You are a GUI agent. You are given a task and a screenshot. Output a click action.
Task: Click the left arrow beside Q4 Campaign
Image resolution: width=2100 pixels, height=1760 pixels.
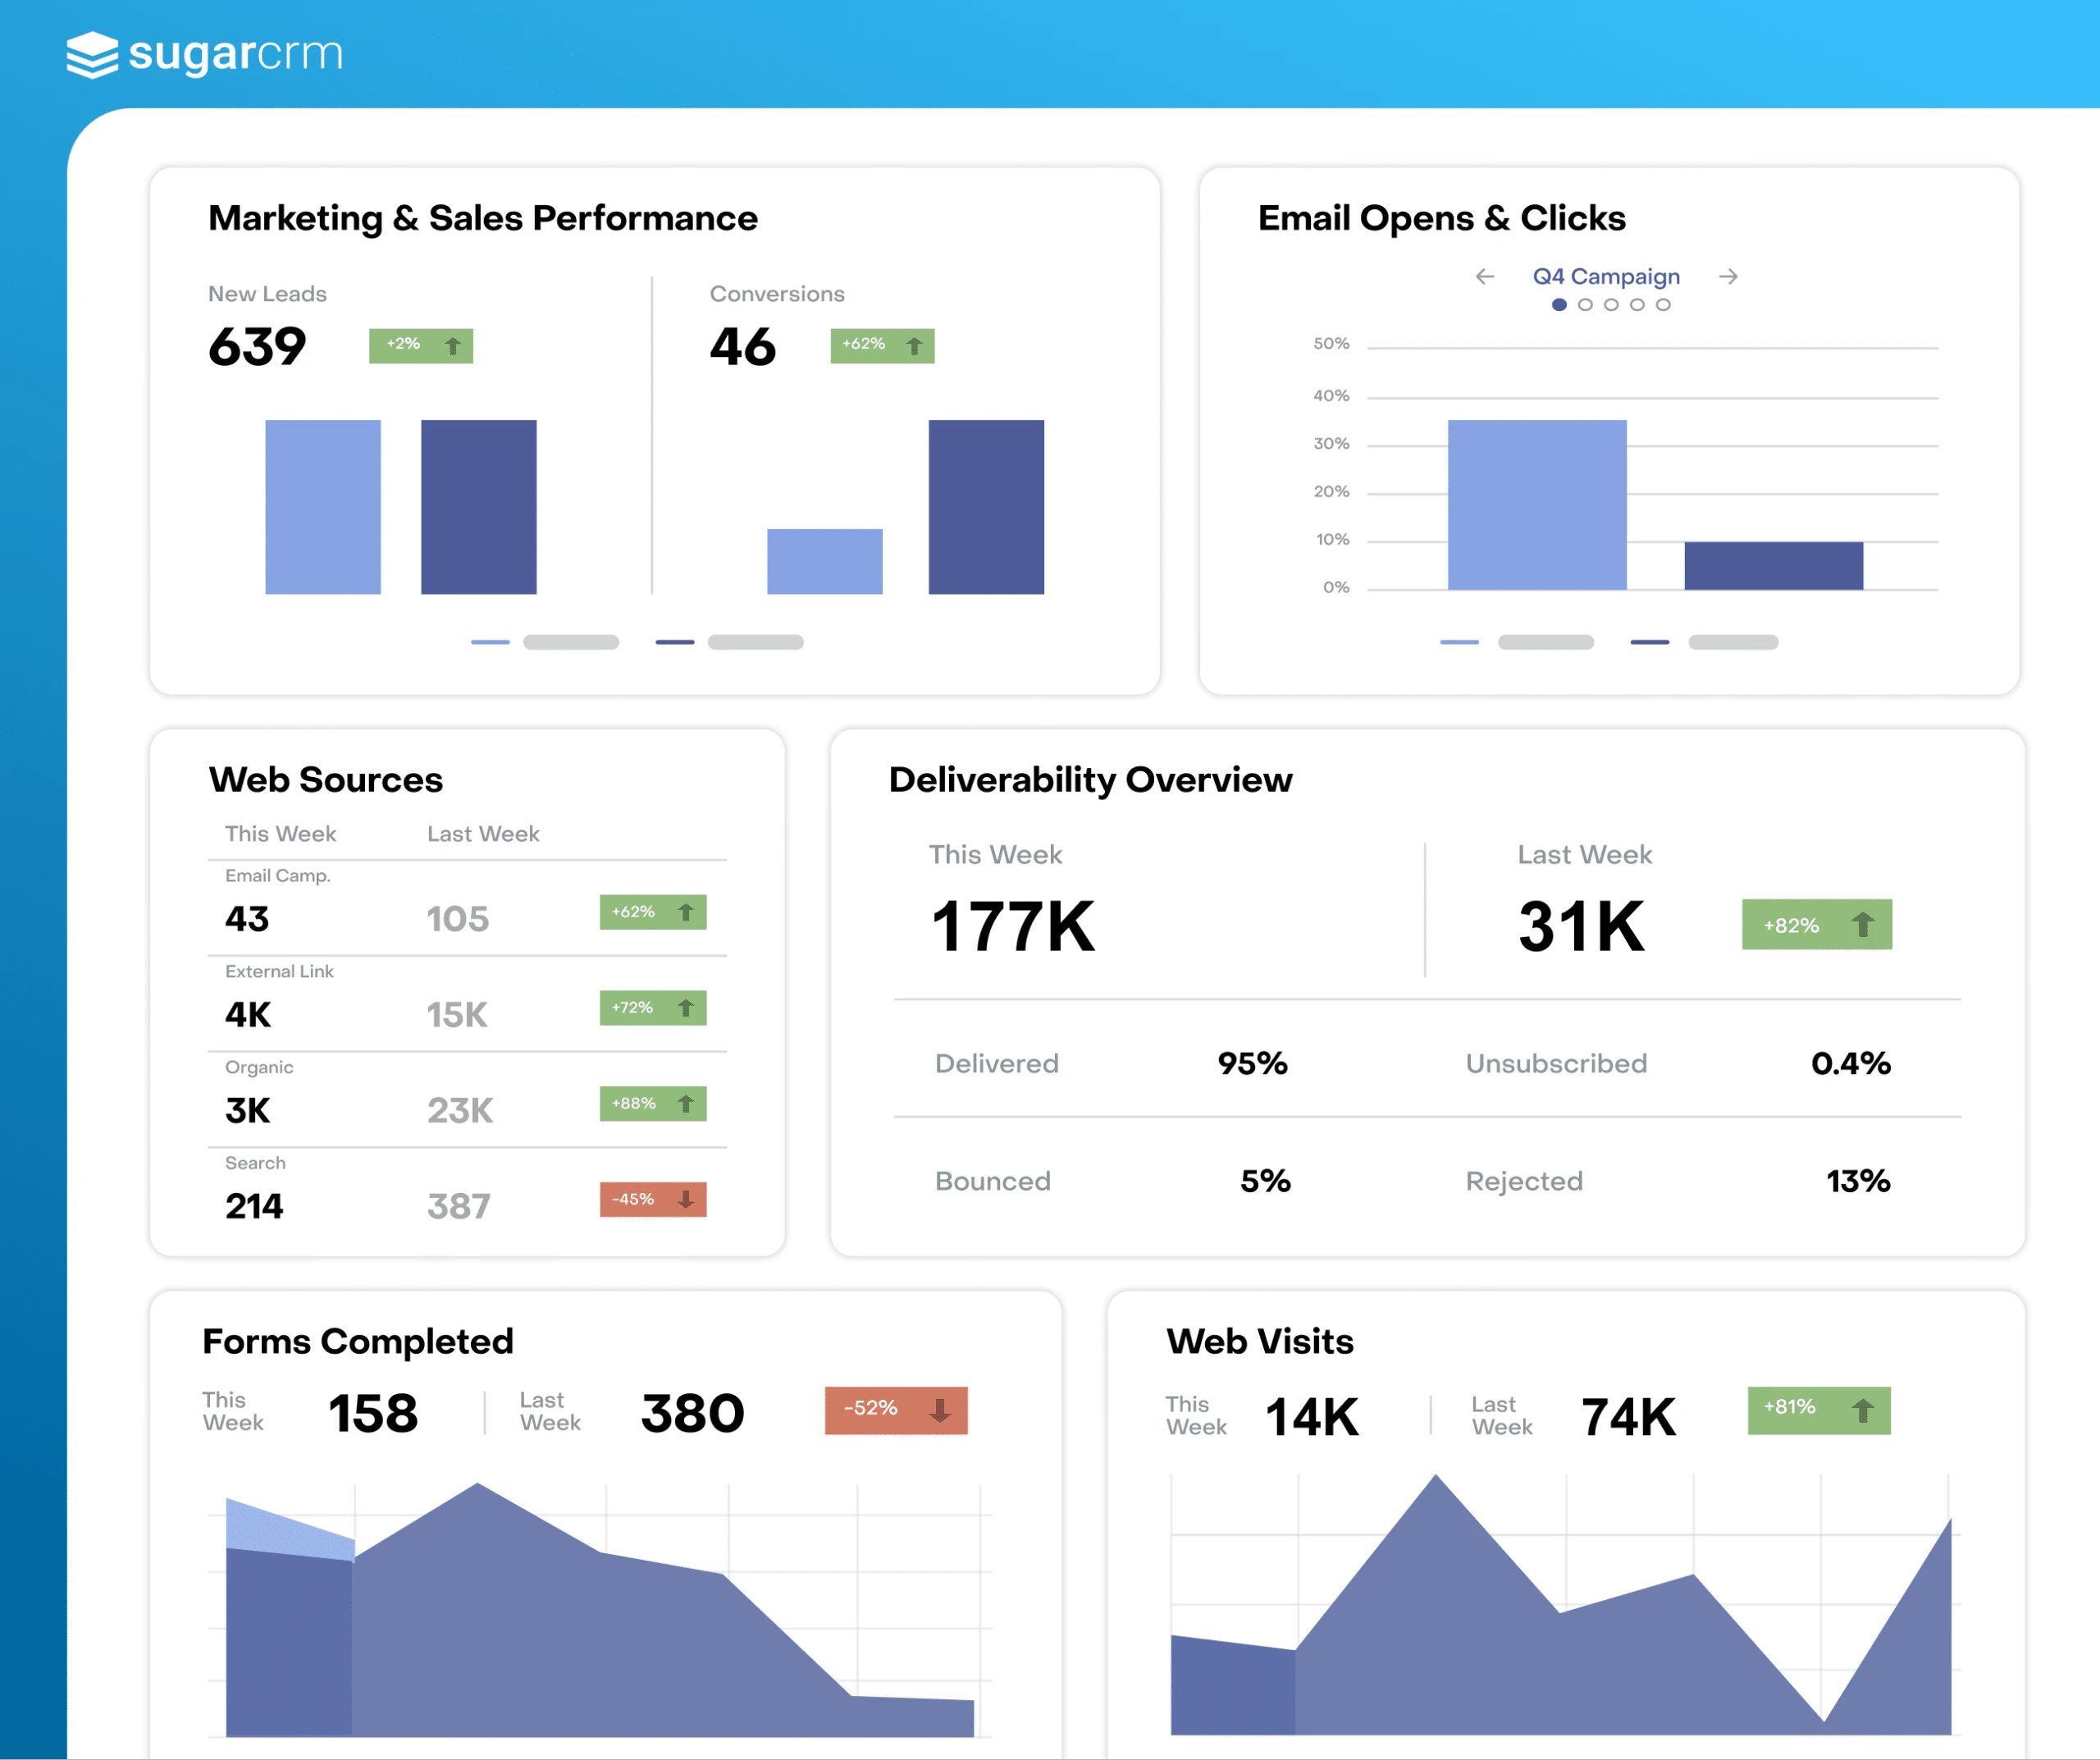click(1485, 277)
